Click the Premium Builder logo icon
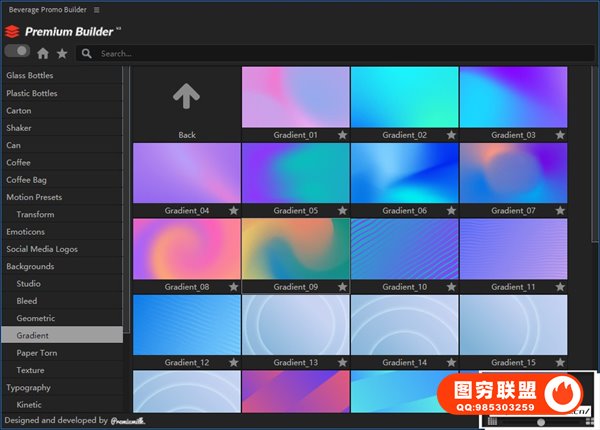This screenshot has height=430, width=600. (x=12, y=31)
